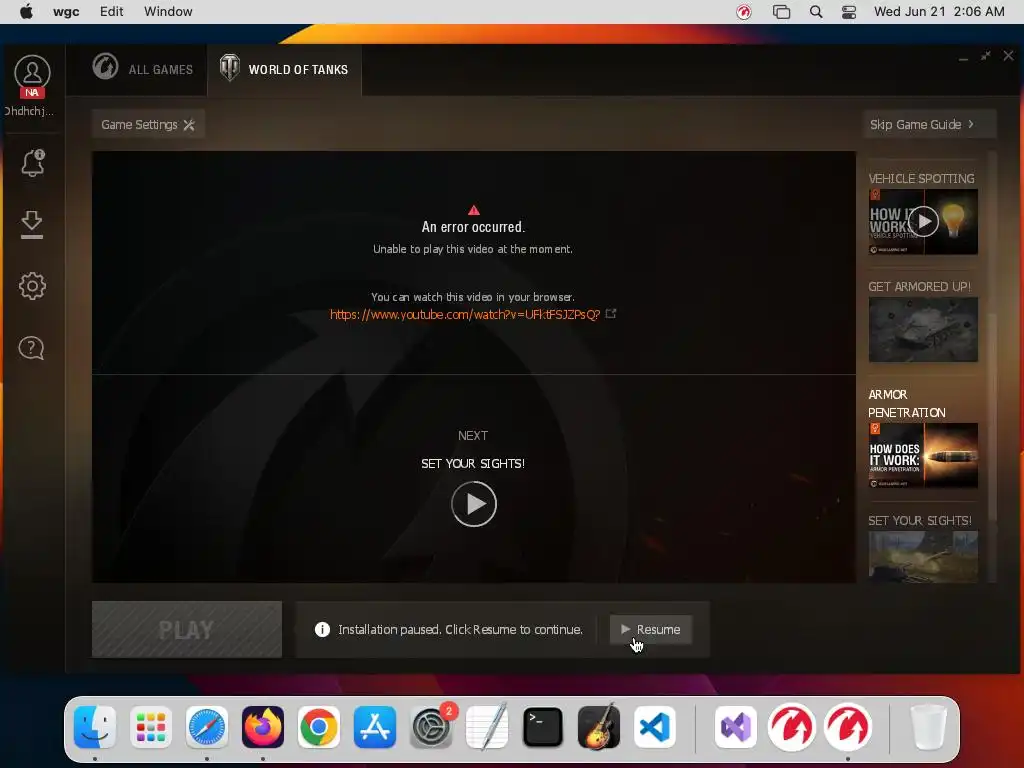Open the user profile avatar icon
Image resolution: width=1024 pixels, height=768 pixels.
click(x=32, y=72)
